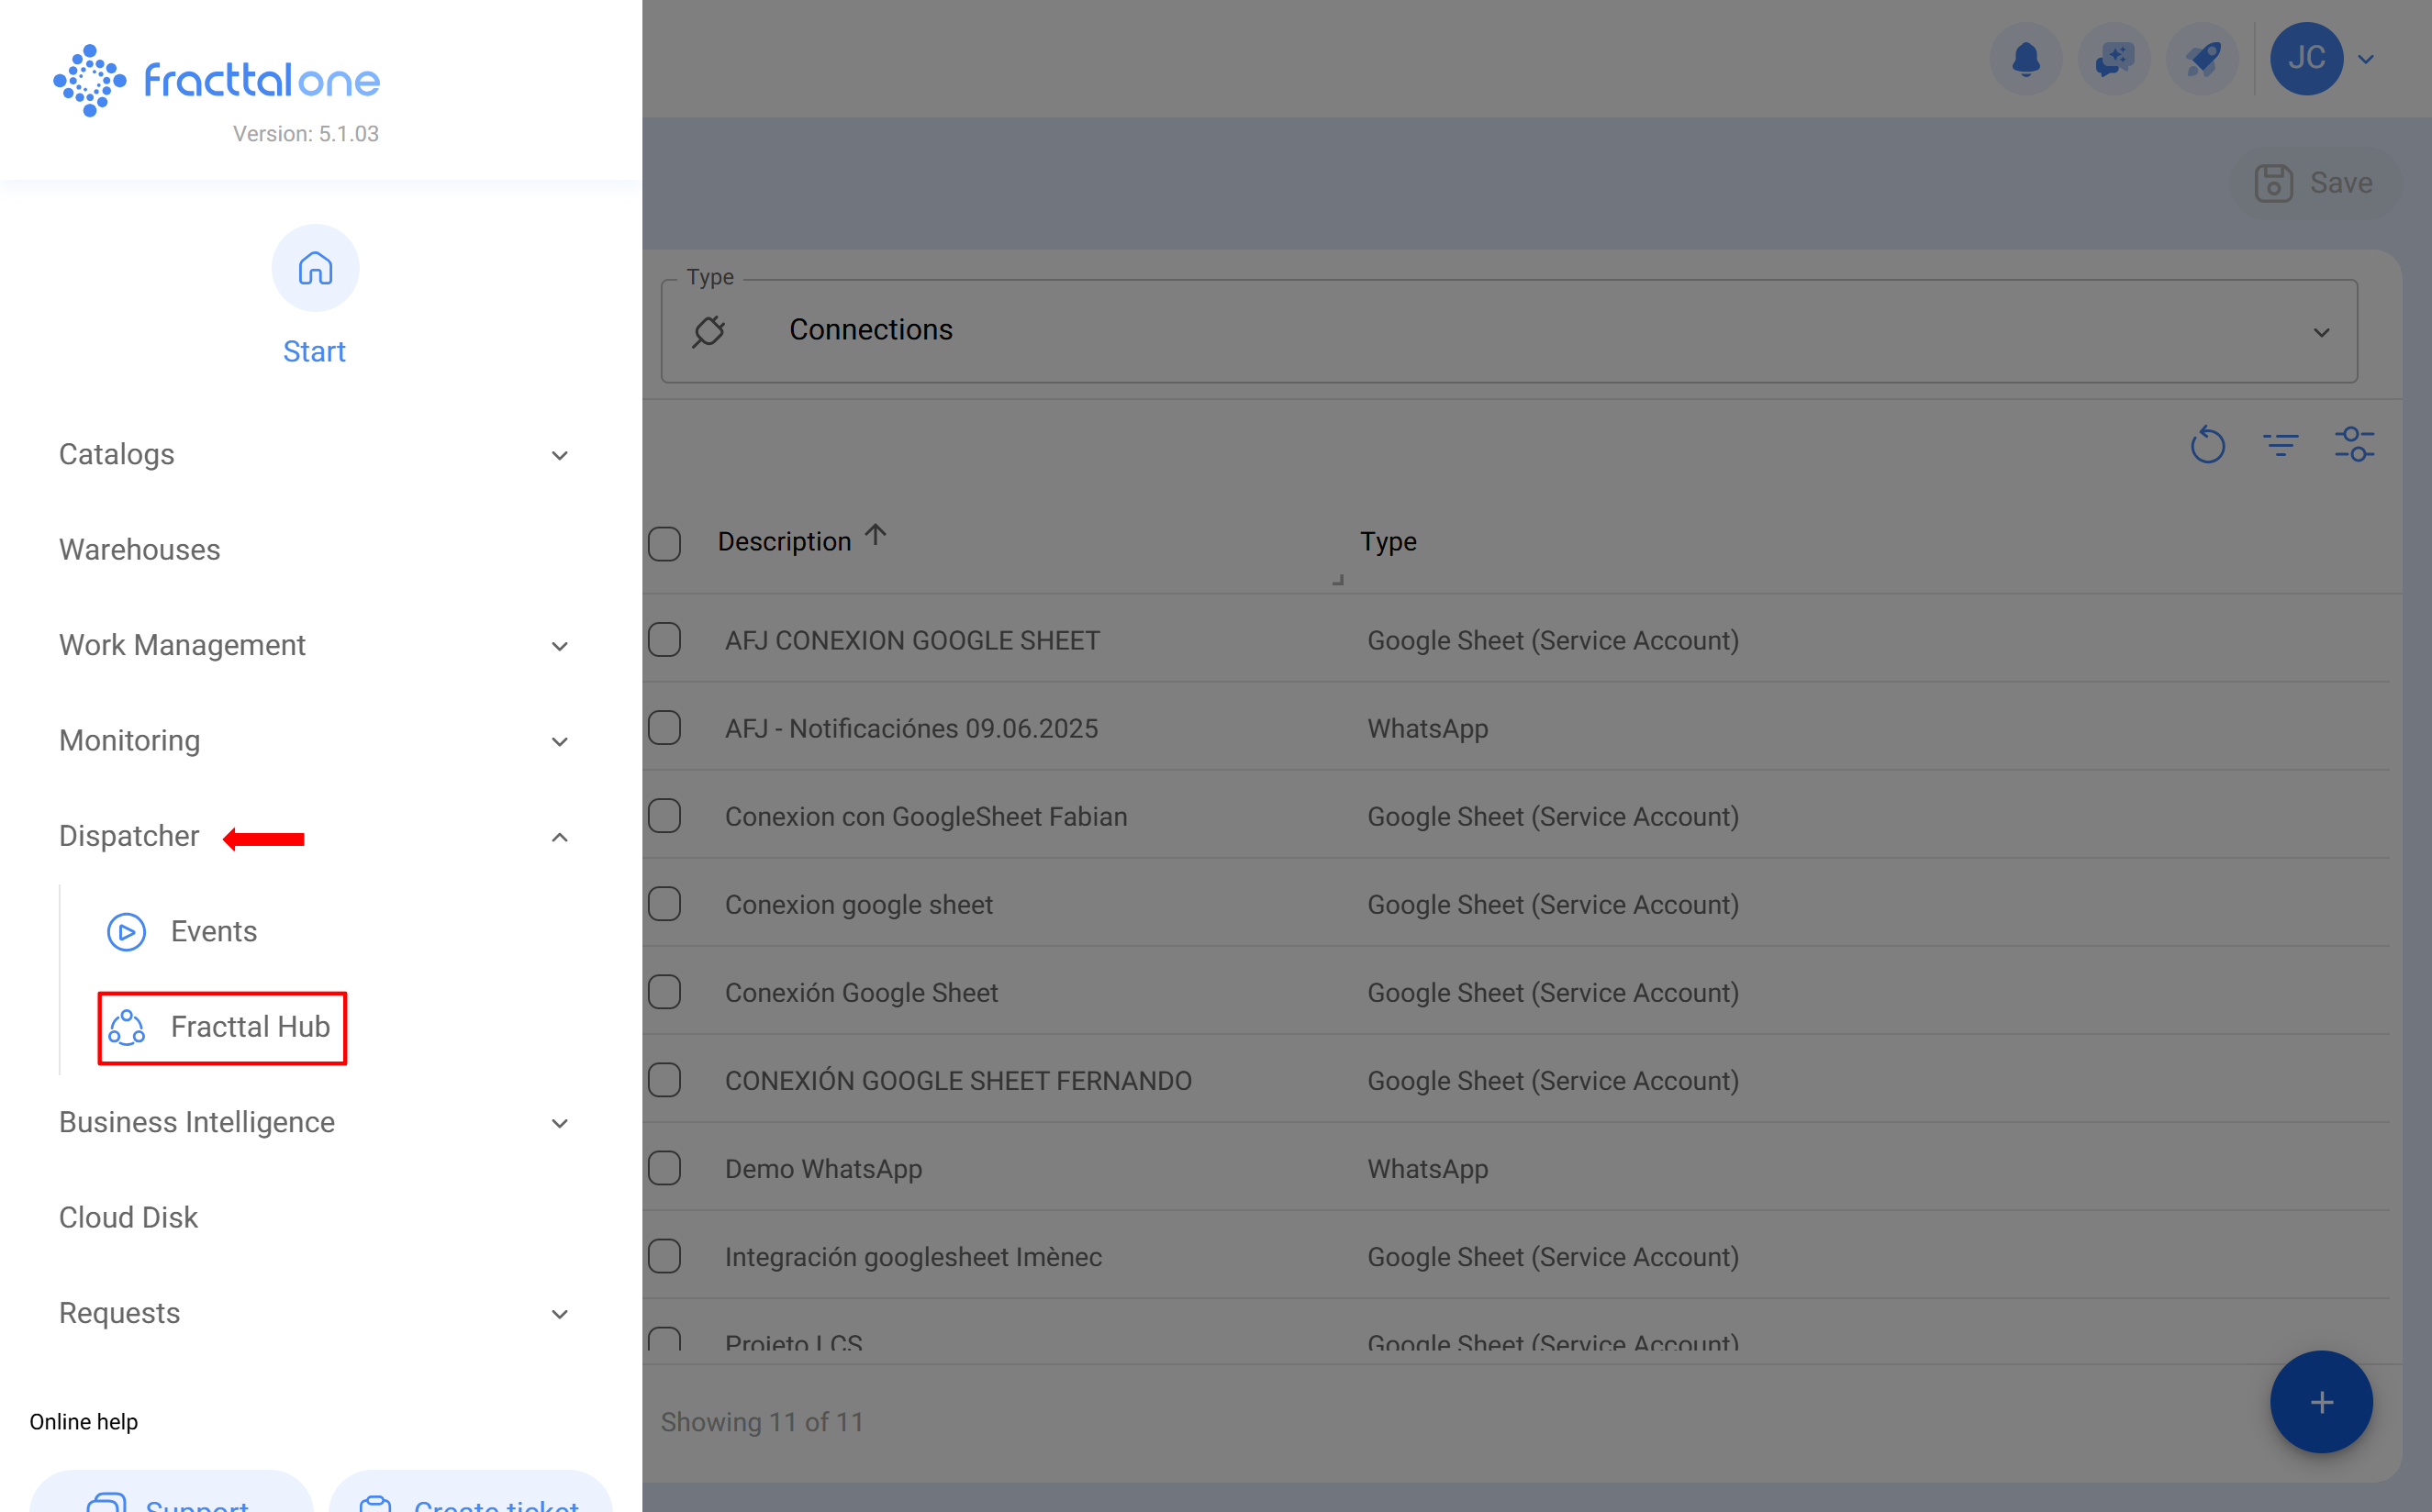Open the column settings sliders icon
This screenshot has height=1512, width=2432.
(x=2354, y=445)
